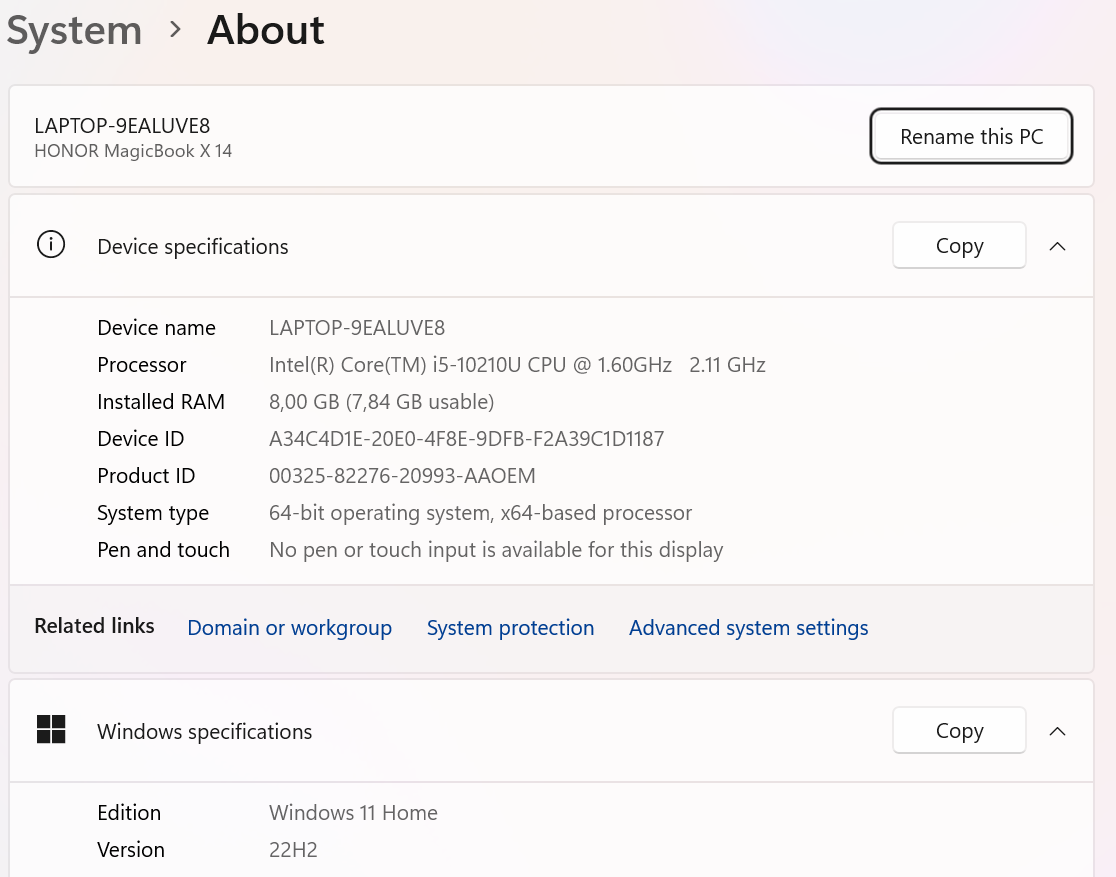
Task: Select the No pen or touch input text
Action: (x=495, y=550)
